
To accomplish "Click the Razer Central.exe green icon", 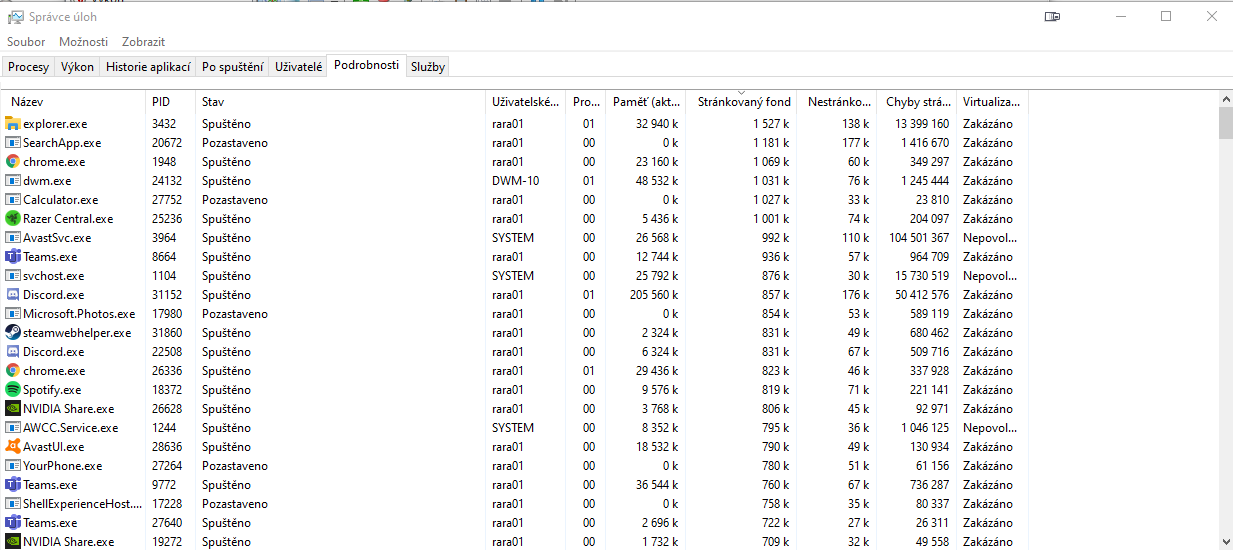I will 13,219.
